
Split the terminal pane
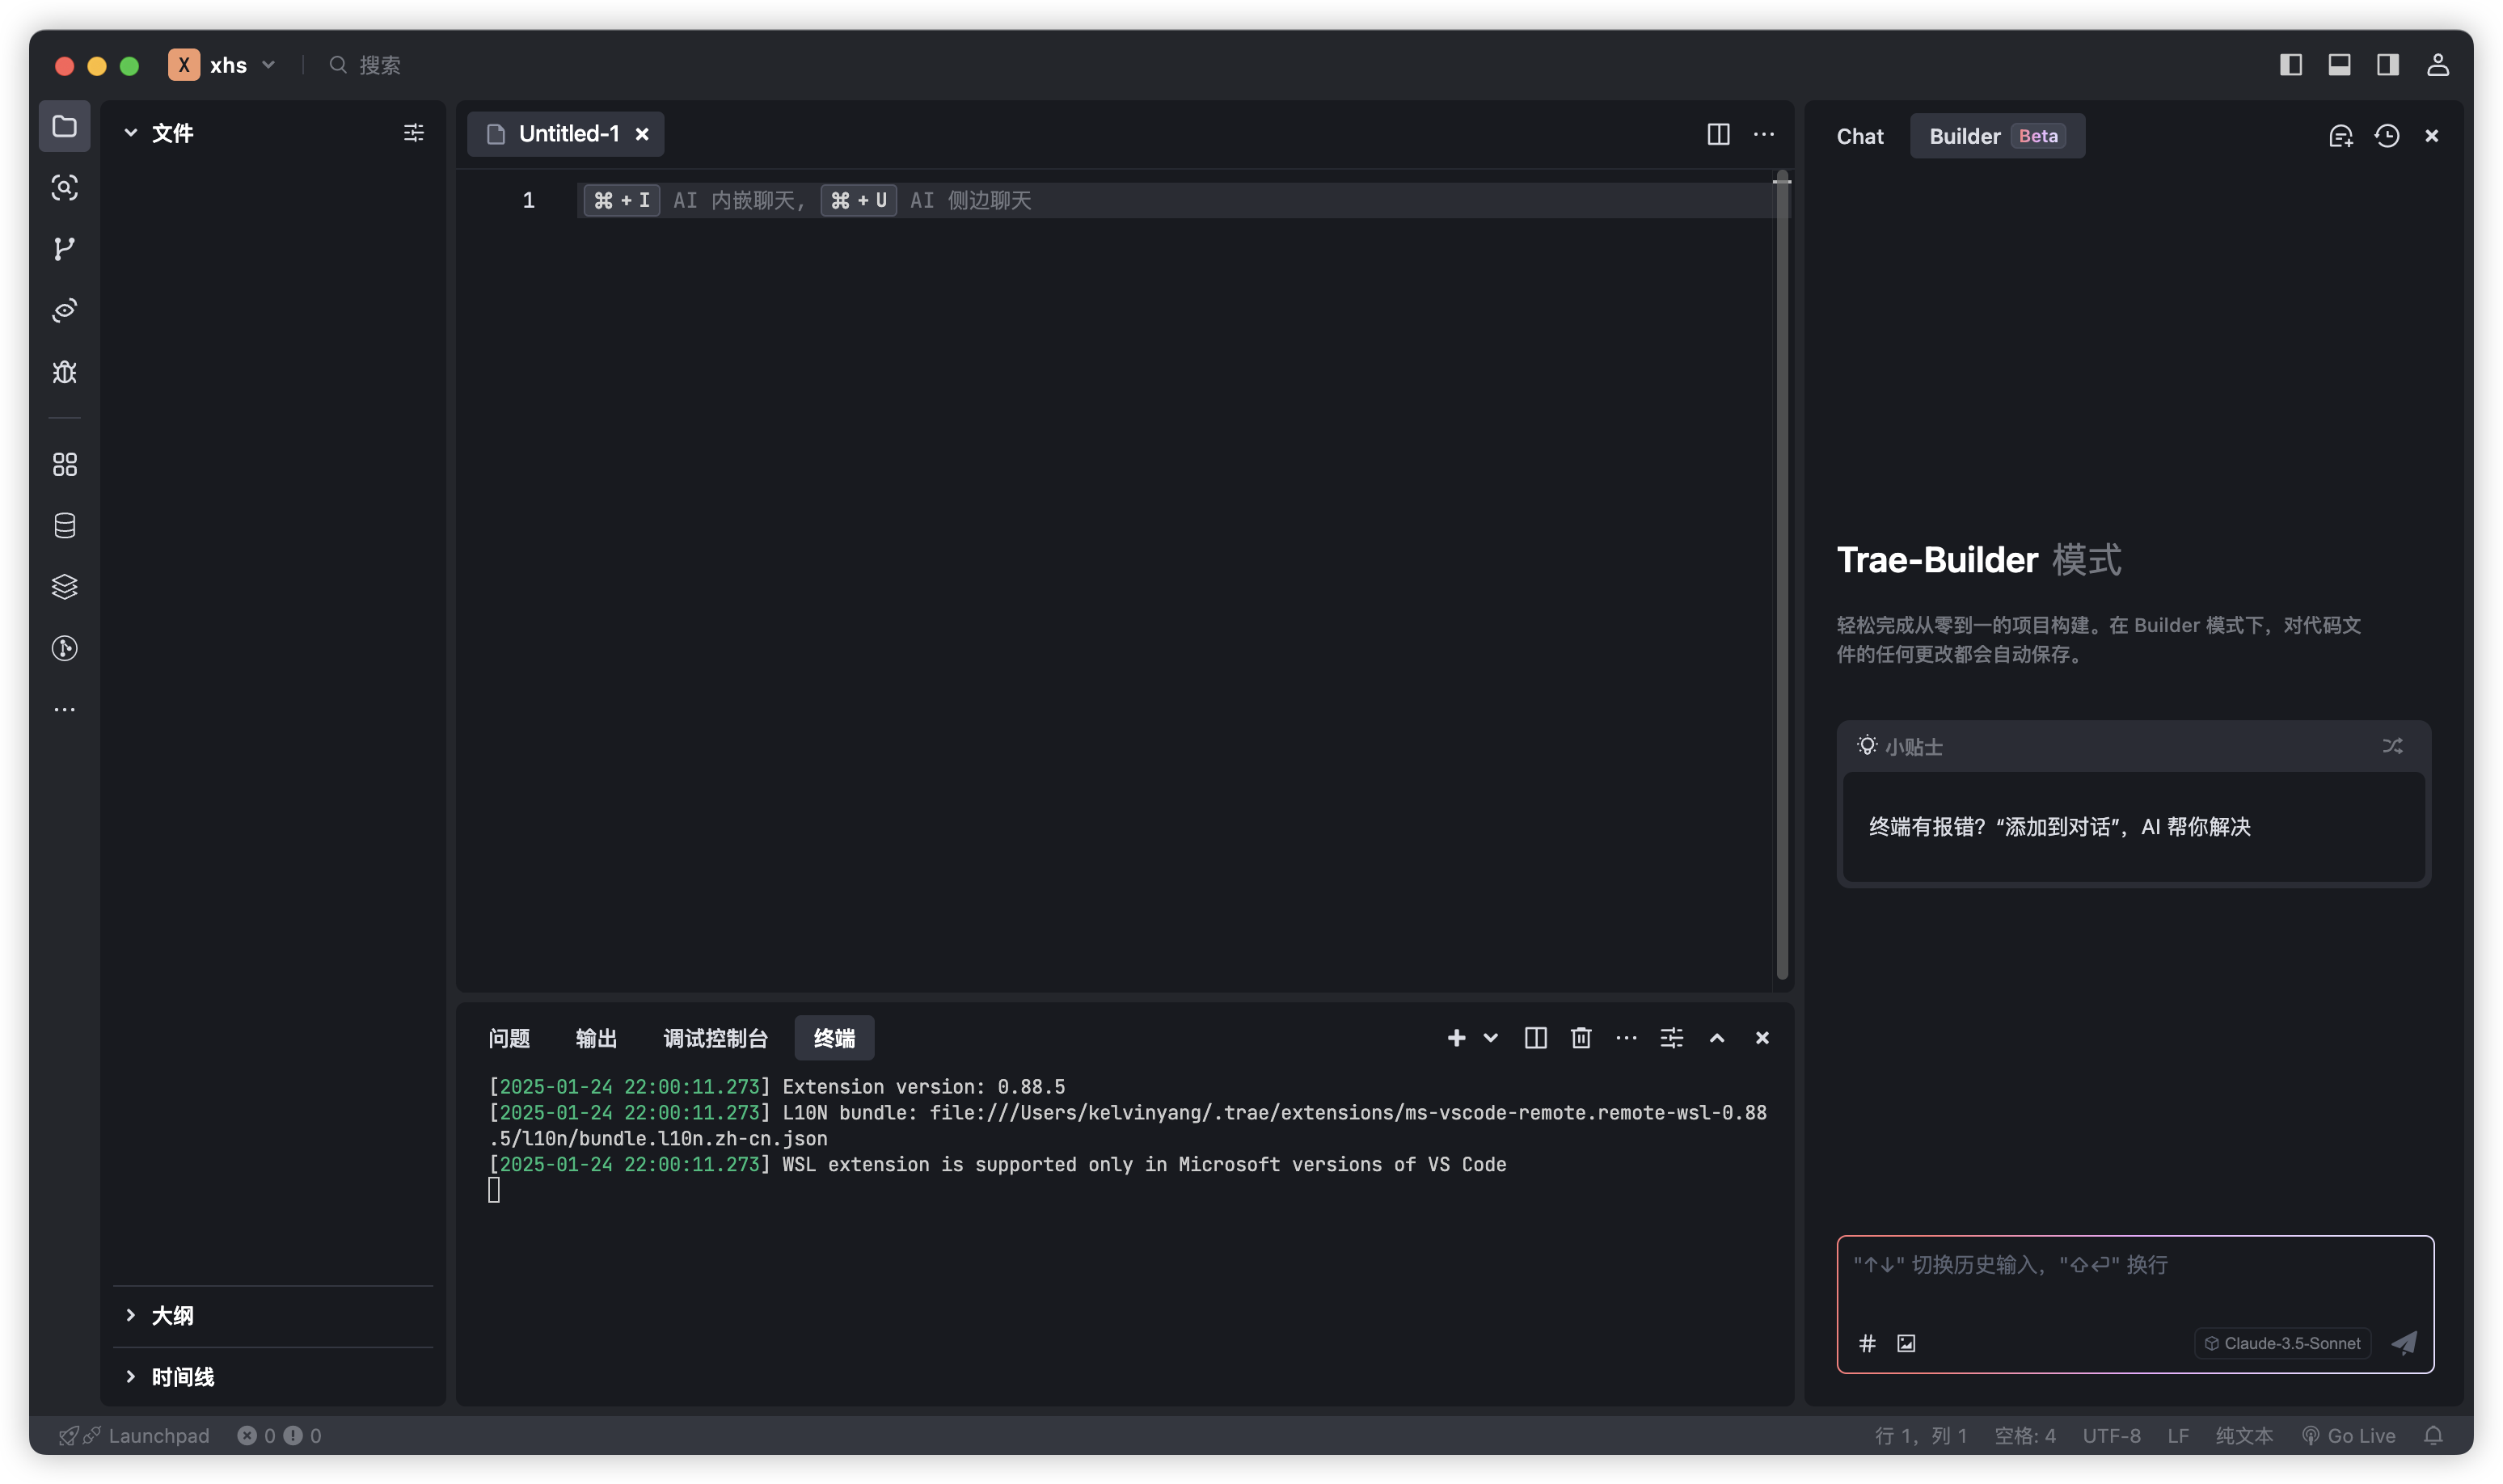pos(1536,1038)
